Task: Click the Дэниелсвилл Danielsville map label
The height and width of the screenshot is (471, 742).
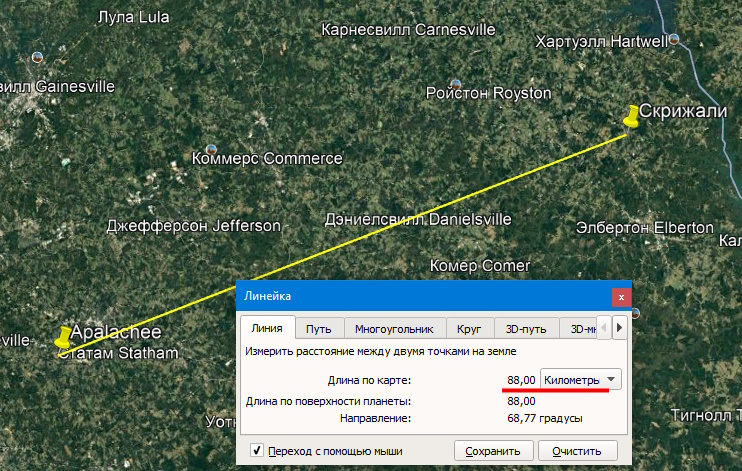Action: [x=418, y=220]
